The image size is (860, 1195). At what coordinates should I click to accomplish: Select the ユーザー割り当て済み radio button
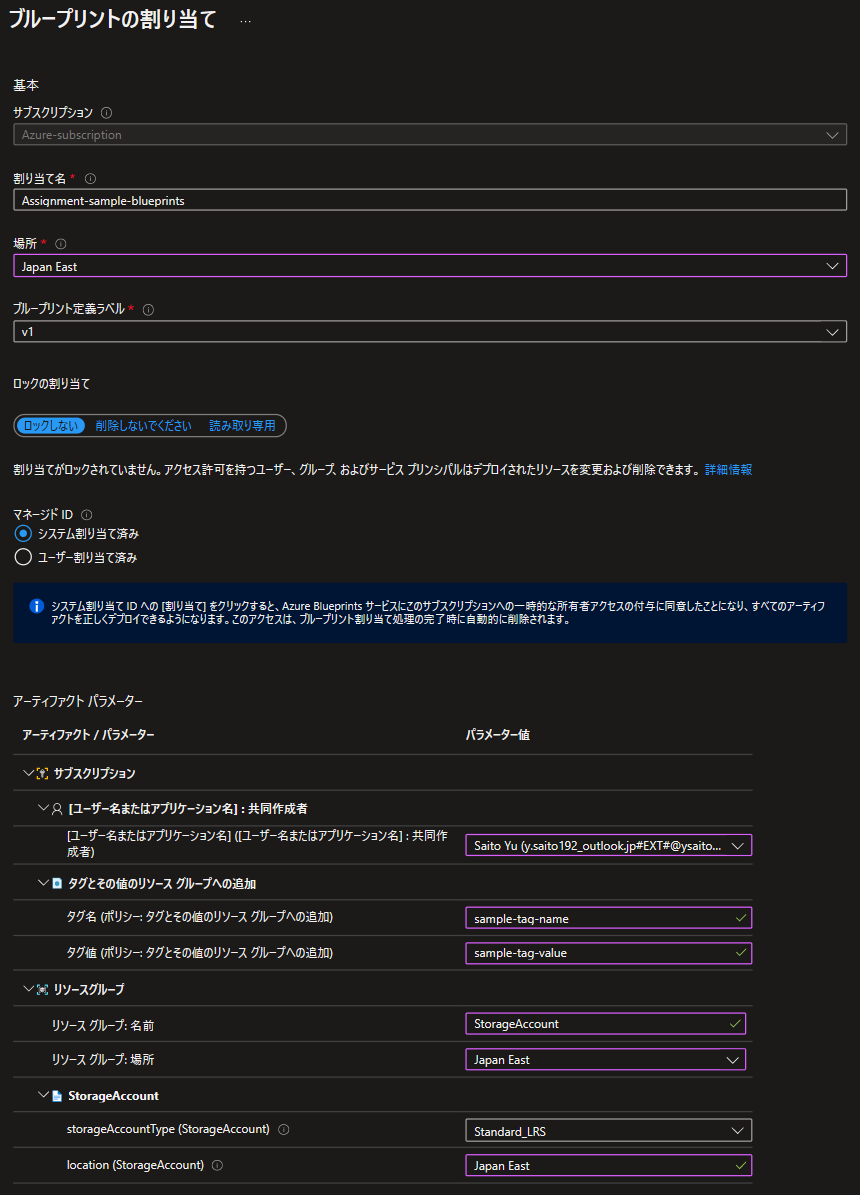tap(24, 557)
